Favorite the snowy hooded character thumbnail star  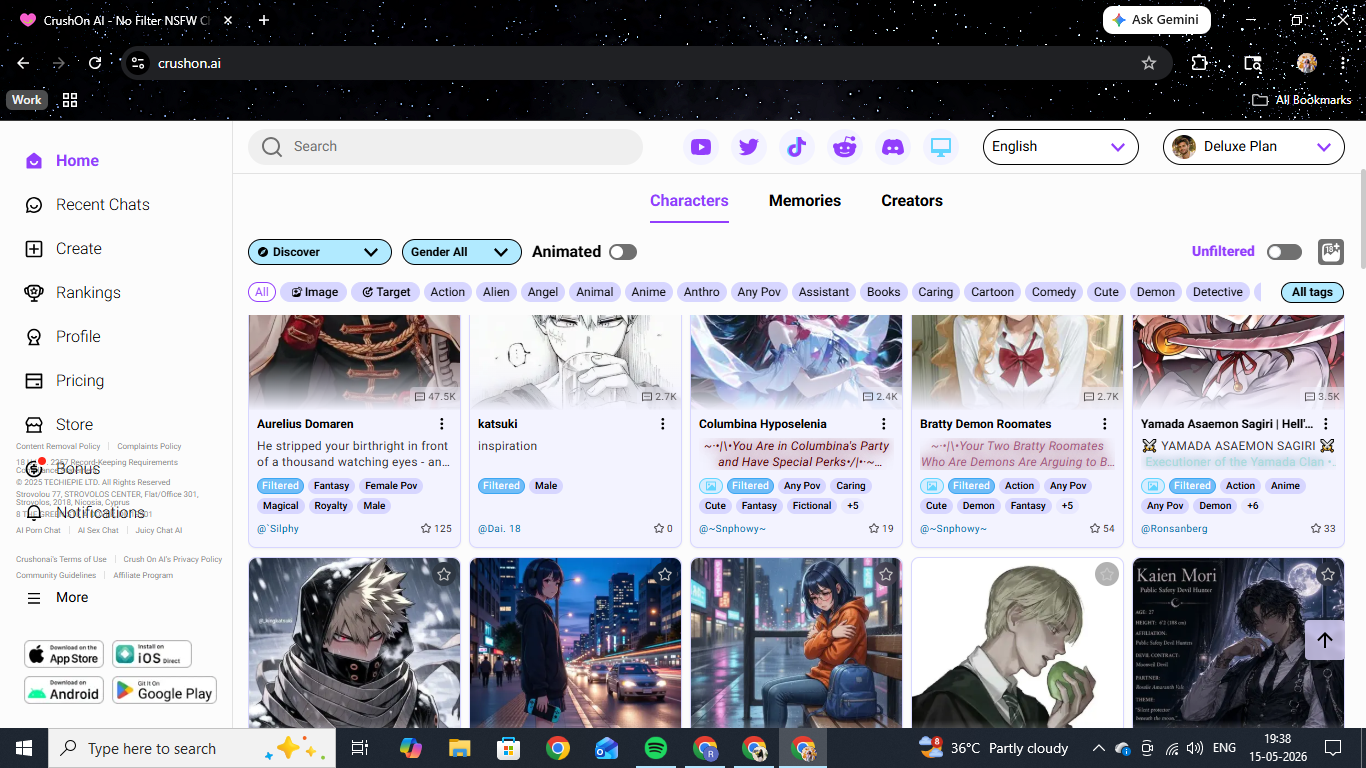(444, 574)
